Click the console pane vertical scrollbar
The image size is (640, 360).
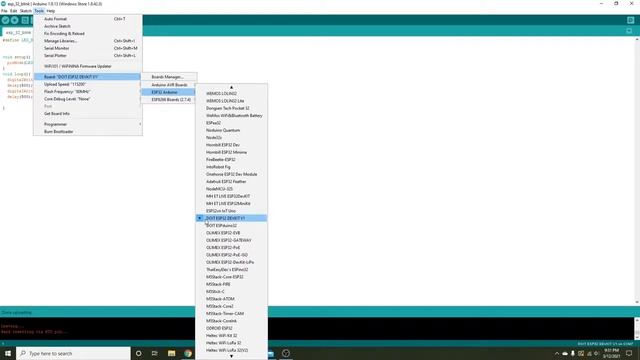pyautogui.click(x=637, y=329)
